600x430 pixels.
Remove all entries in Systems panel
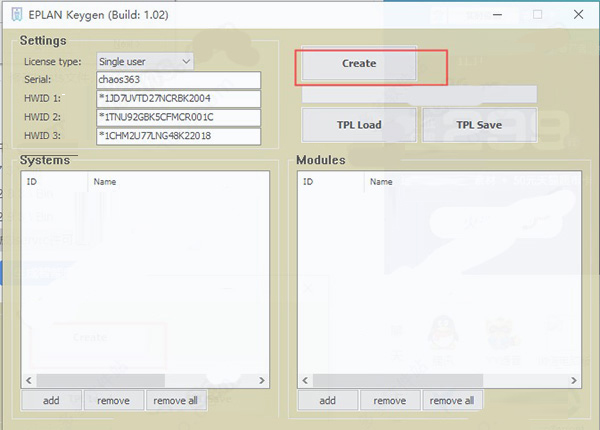176,401
